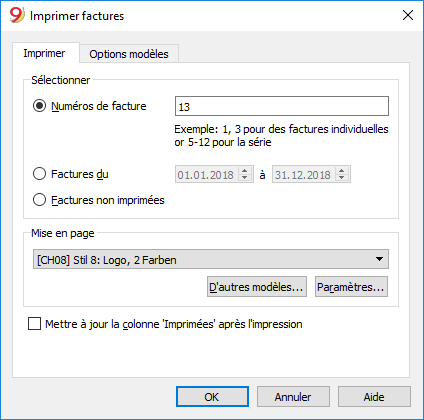Confirm with the OK button

coord(212,397)
